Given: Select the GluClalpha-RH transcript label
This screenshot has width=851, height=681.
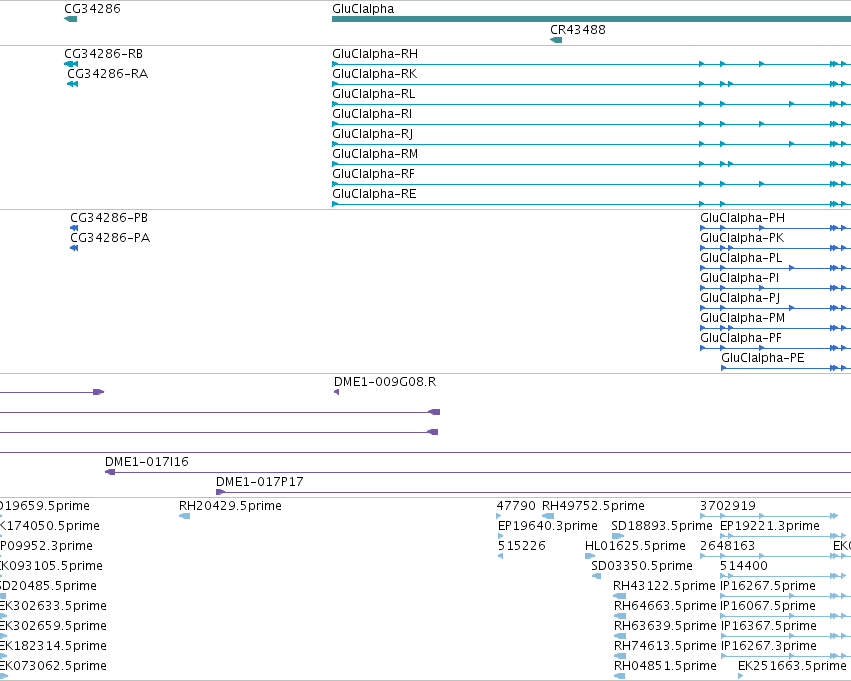Looking at the screenshot, I should coord(375,54).
